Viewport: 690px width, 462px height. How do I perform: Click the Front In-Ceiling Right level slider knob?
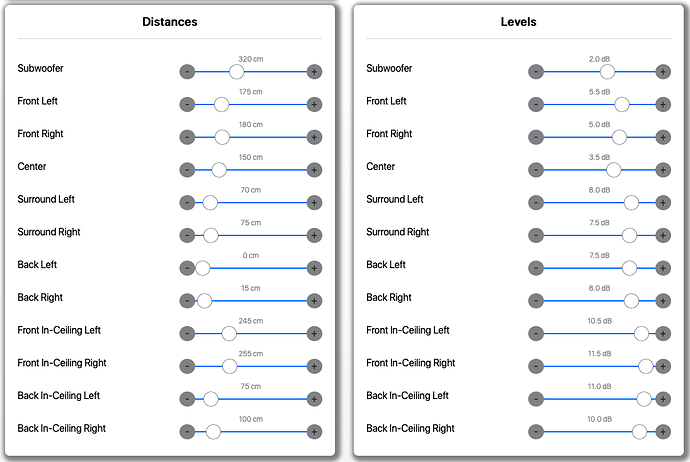(x=646, y=366)
